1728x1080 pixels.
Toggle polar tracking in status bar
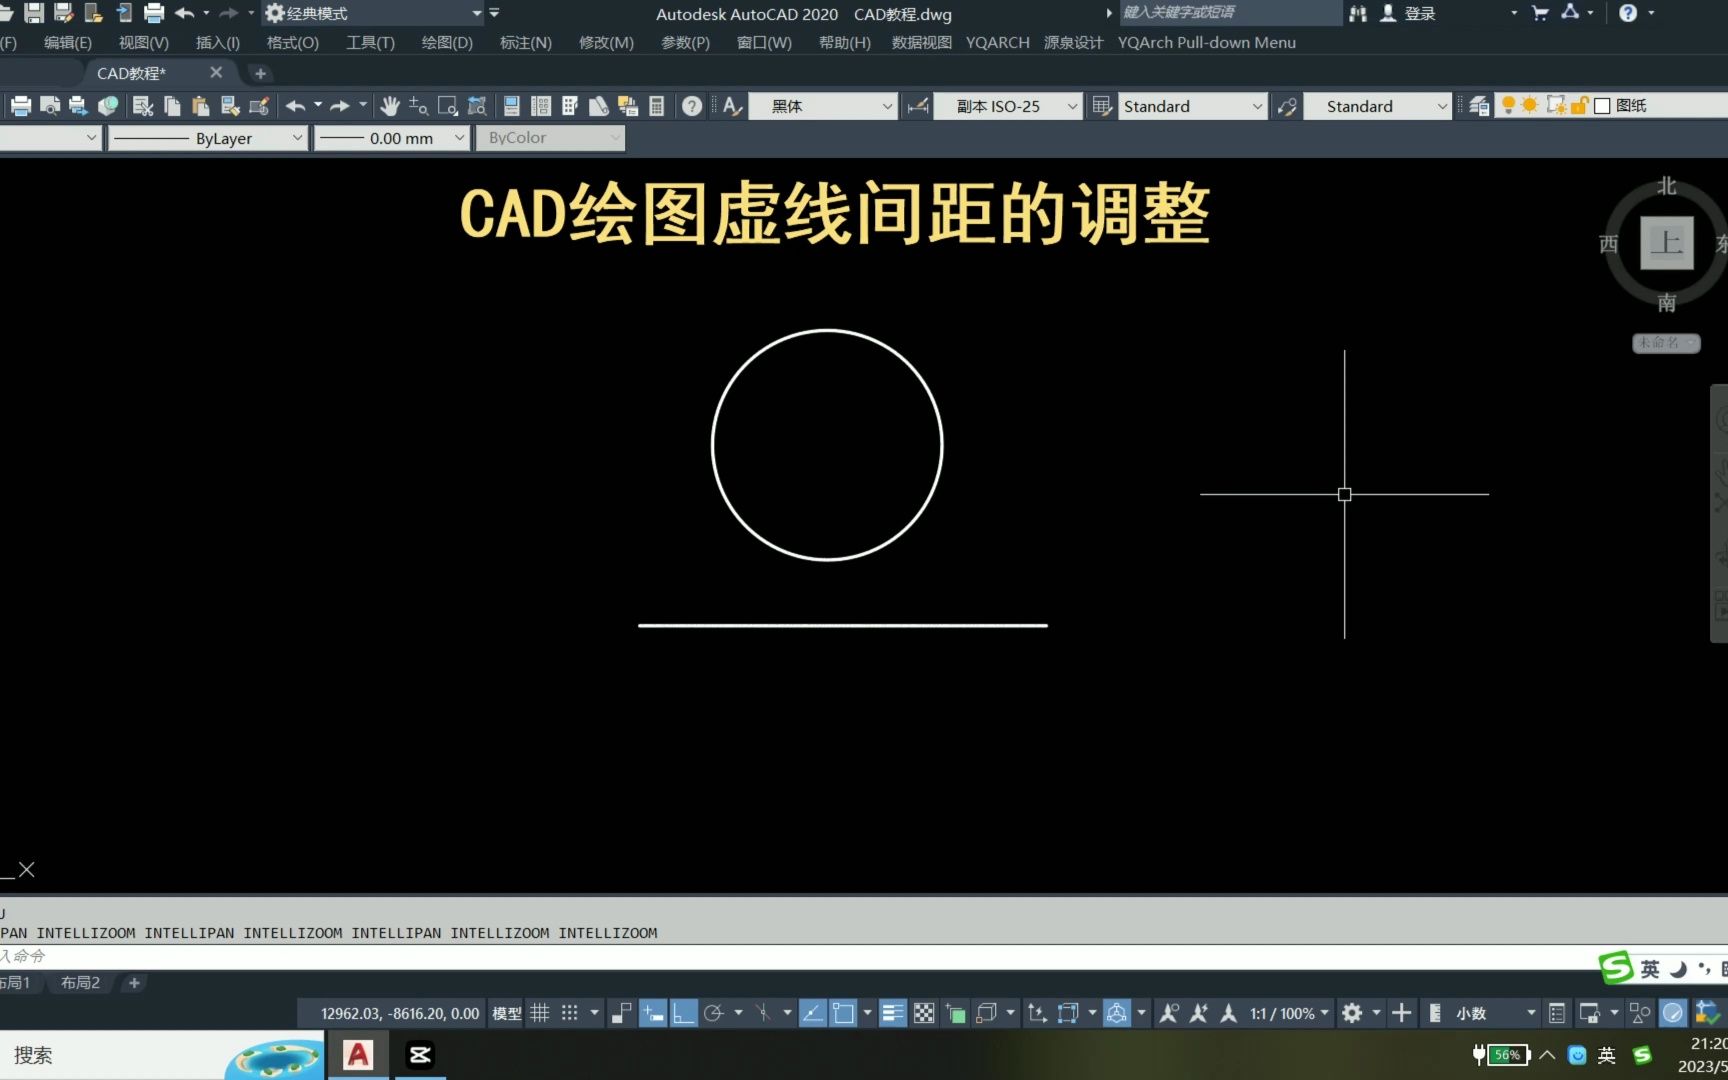[x=713, y=1013]
